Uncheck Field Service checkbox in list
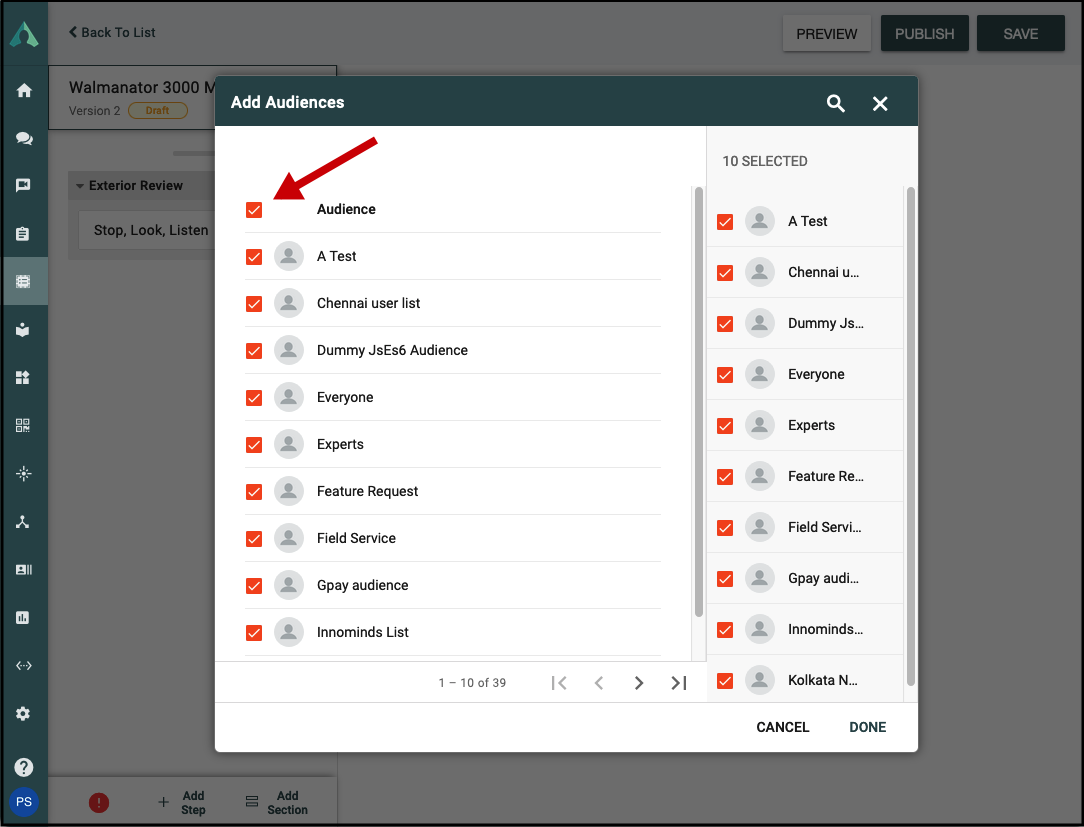Viewport: 1084px width, 827px height. click(x=254, y=539)
